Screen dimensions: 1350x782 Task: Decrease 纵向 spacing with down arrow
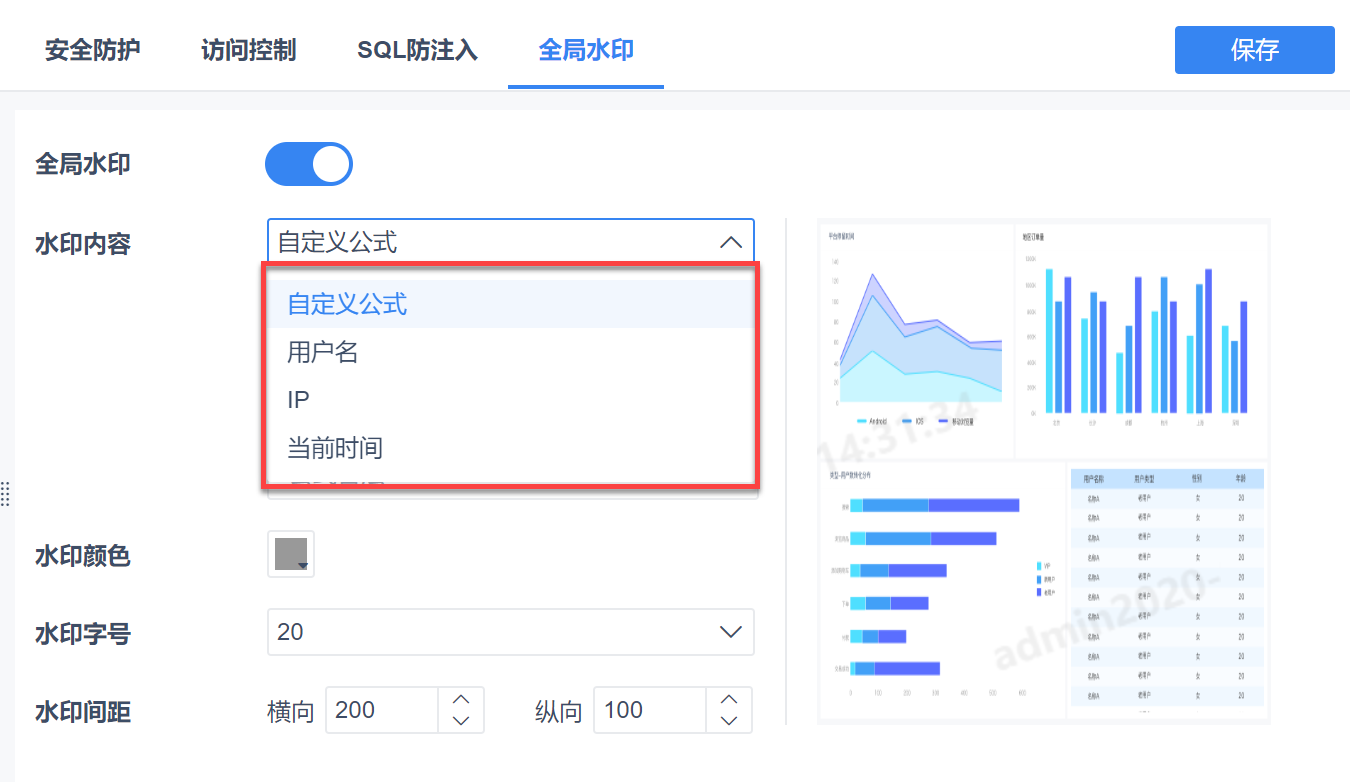[x=729, y=721]
